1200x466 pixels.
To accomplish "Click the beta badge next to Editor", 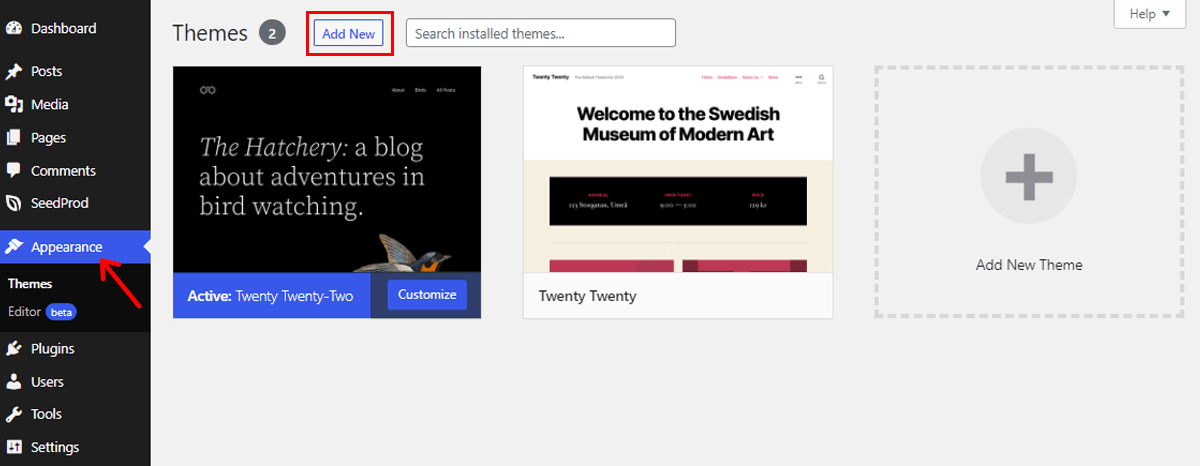I will coord(62,312).
